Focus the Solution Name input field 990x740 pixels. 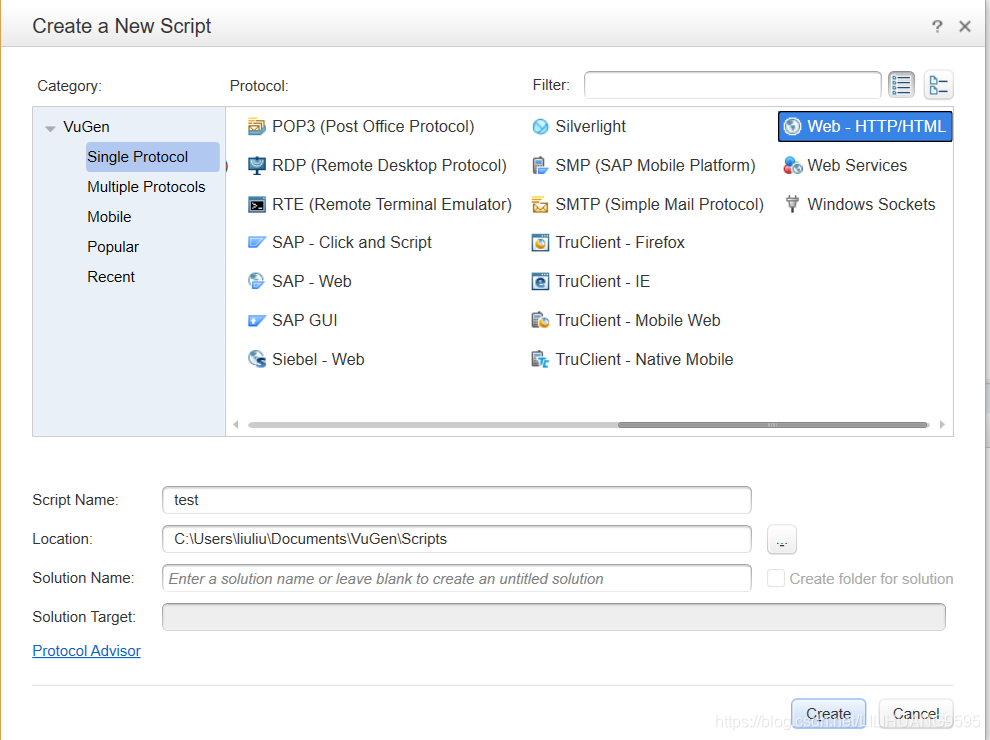456,578
